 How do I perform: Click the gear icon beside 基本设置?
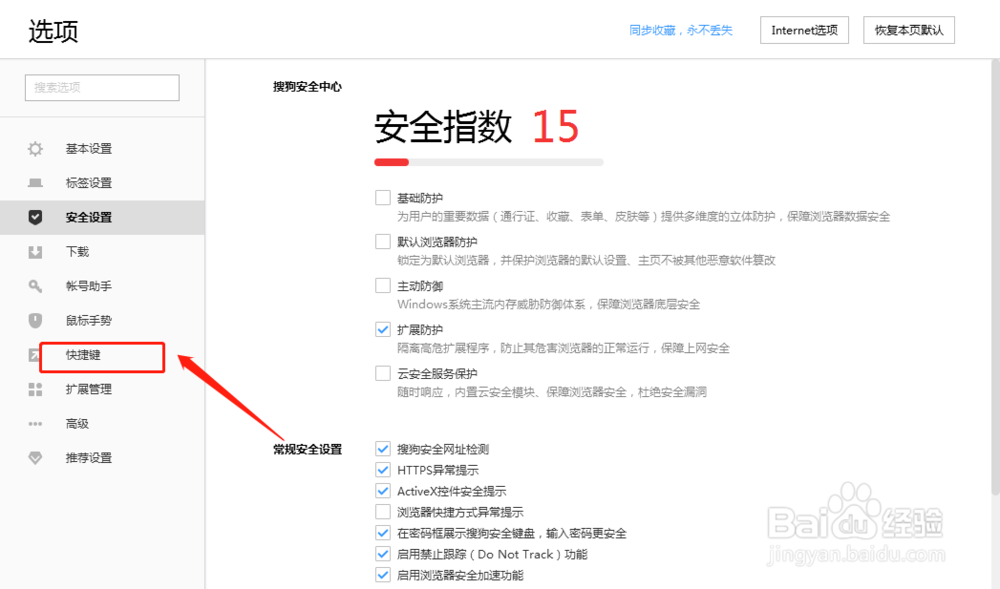(x=35, y=149)
